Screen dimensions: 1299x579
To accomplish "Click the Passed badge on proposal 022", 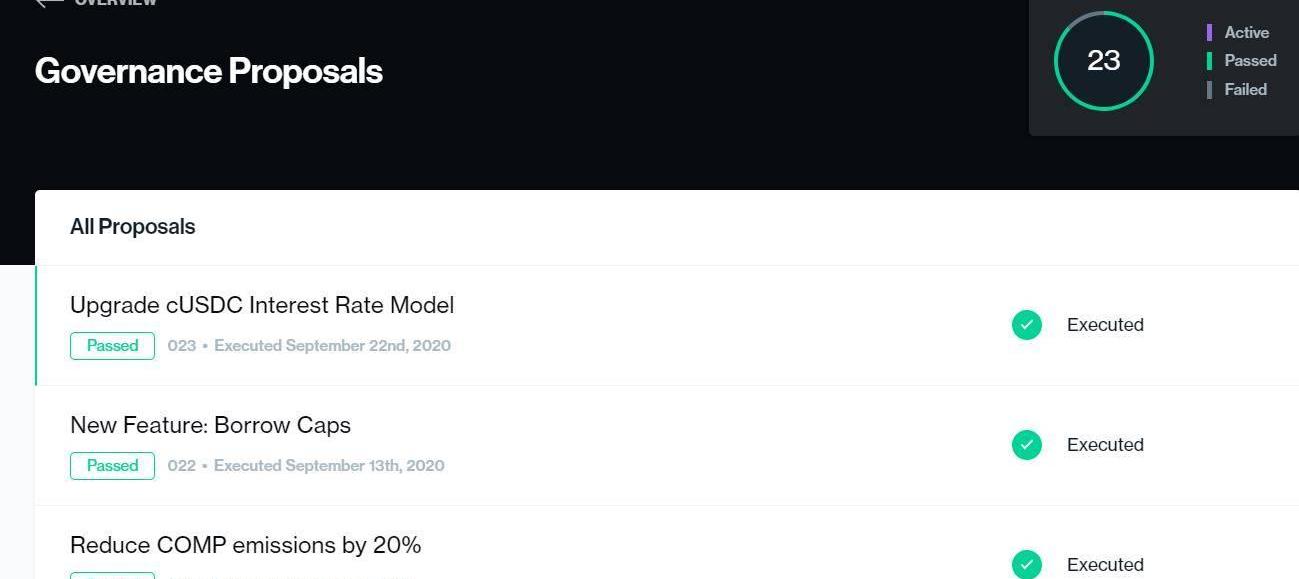I will (x=112, y=466).
